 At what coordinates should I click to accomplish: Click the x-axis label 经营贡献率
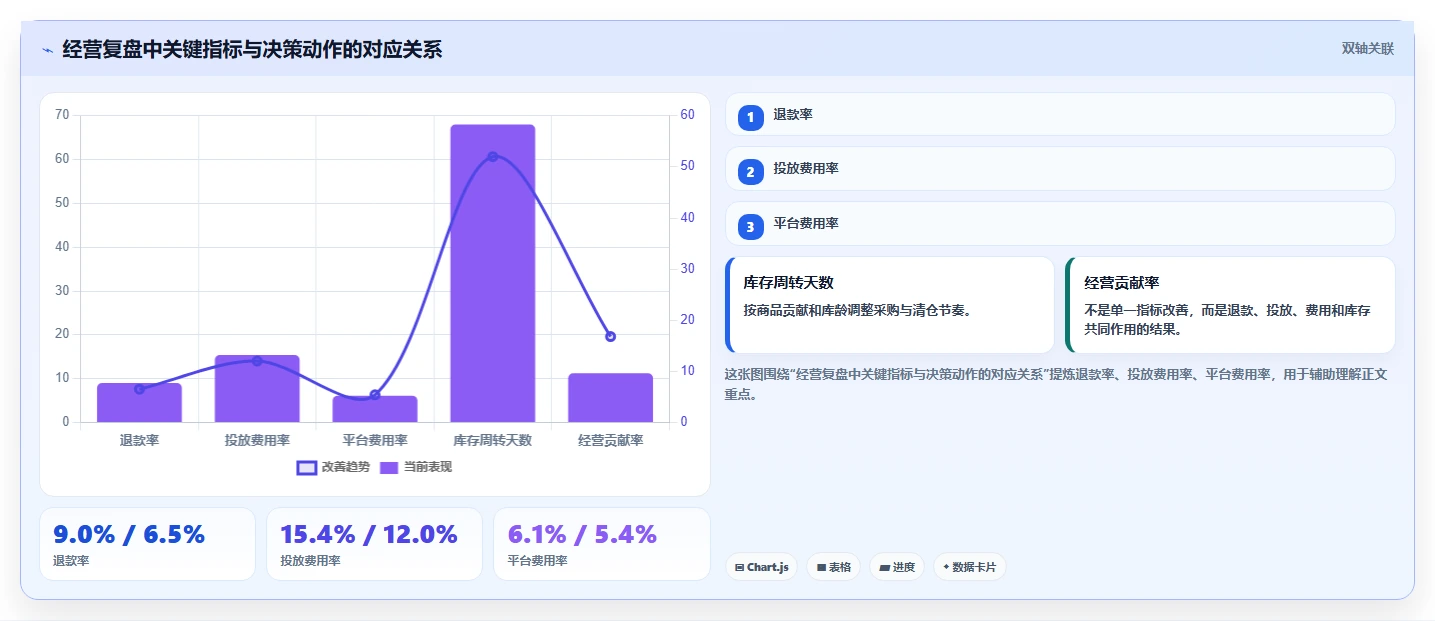tap(610, 440)
